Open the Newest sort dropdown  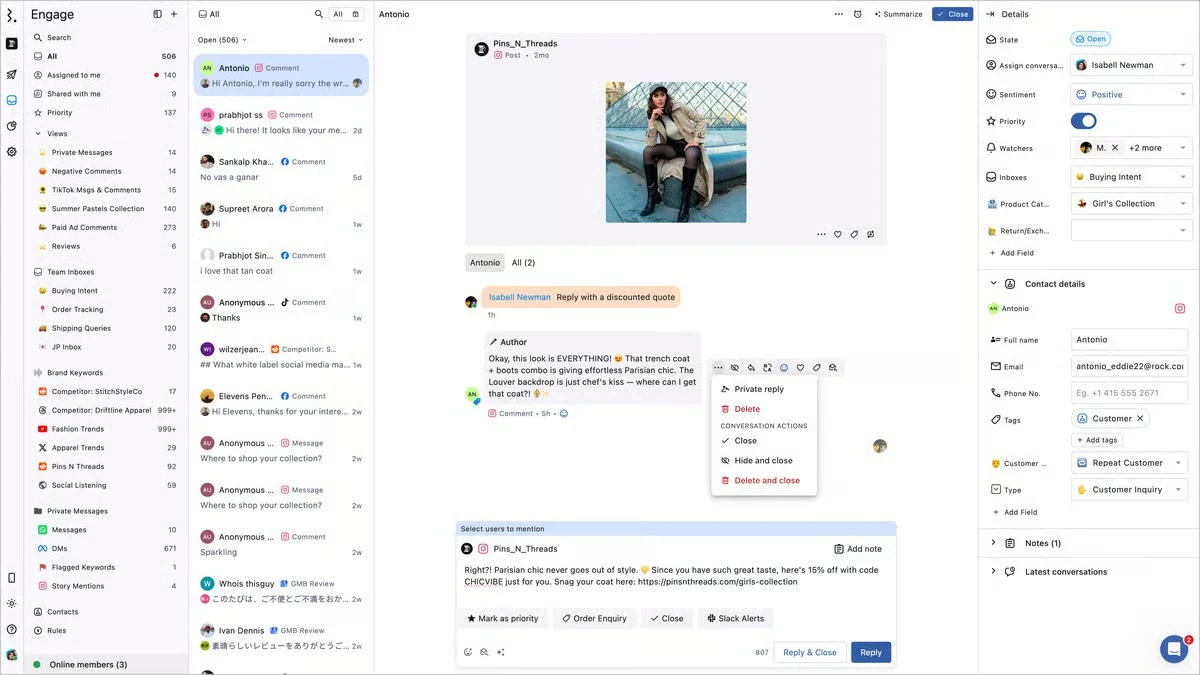click(346, 40)
